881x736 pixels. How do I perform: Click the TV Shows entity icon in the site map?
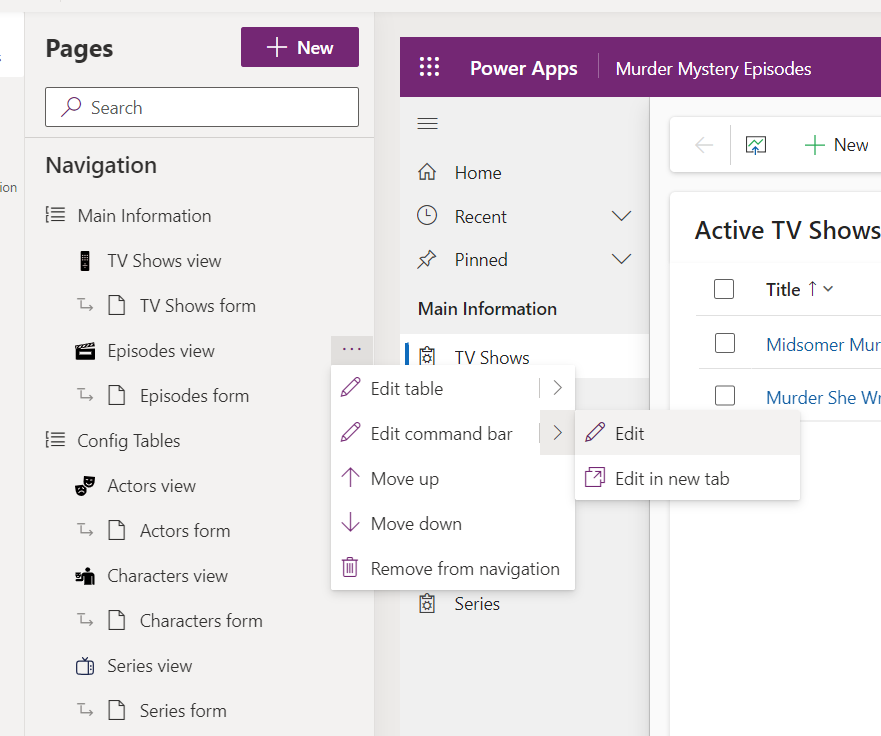pos(427,356)
